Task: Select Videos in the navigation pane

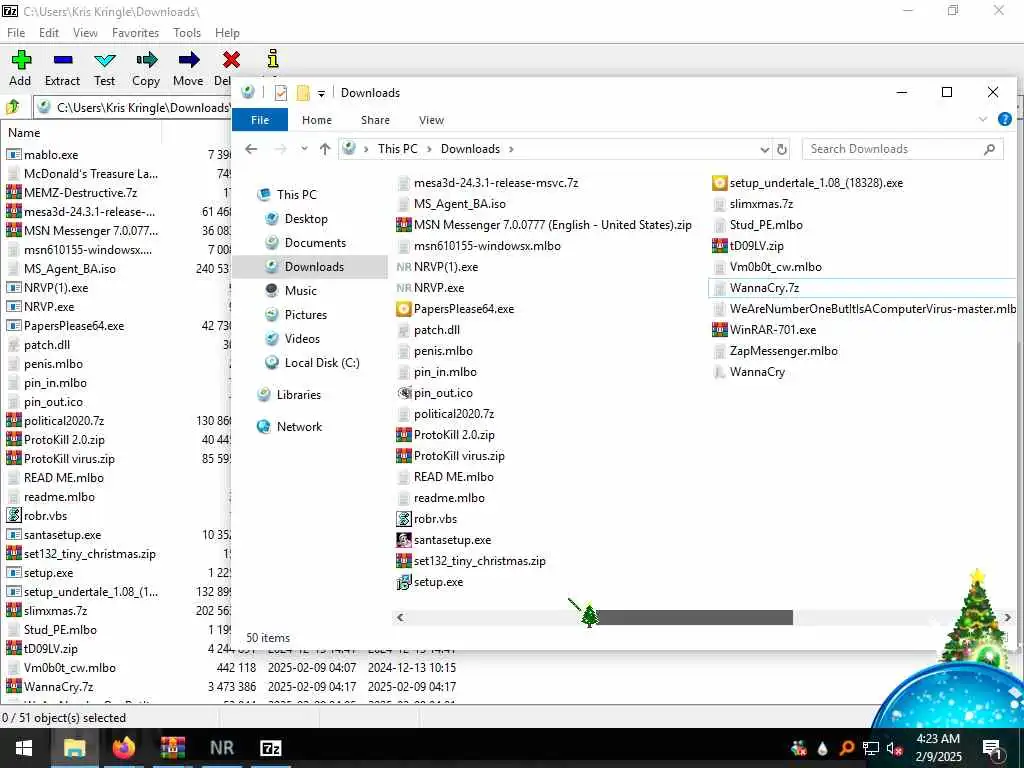Action: click(302, 339)
